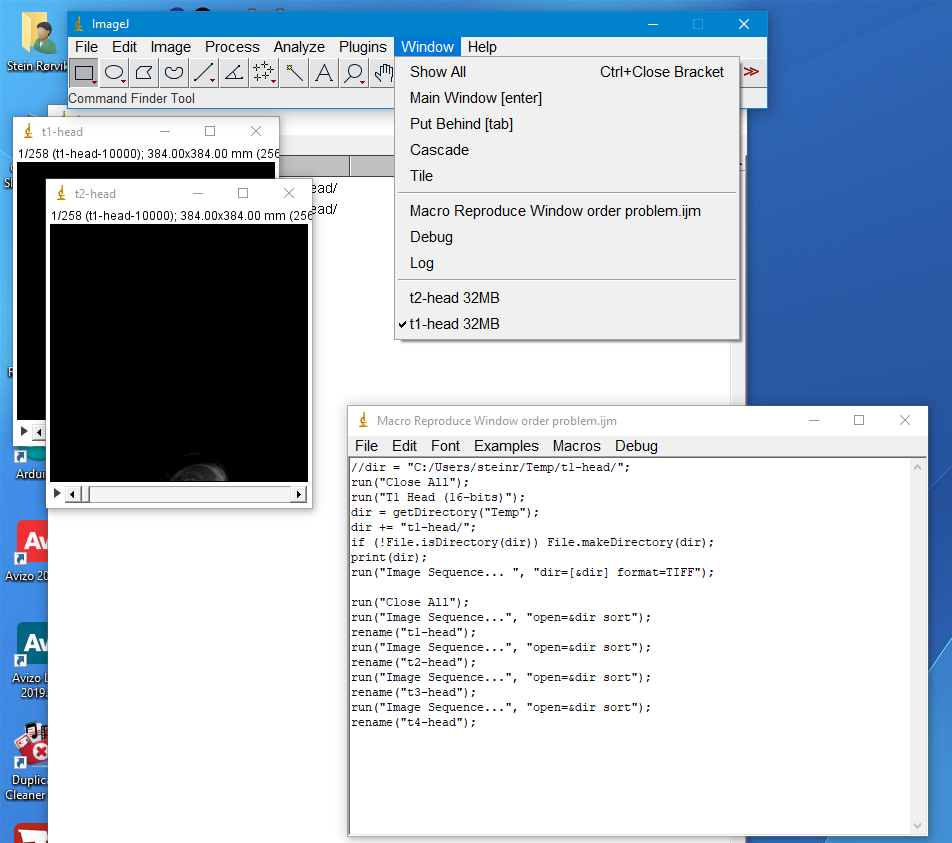Select the Wand tracing tool
The width and height of the screenshot is (952, 843).
click(x=294, y=72)
